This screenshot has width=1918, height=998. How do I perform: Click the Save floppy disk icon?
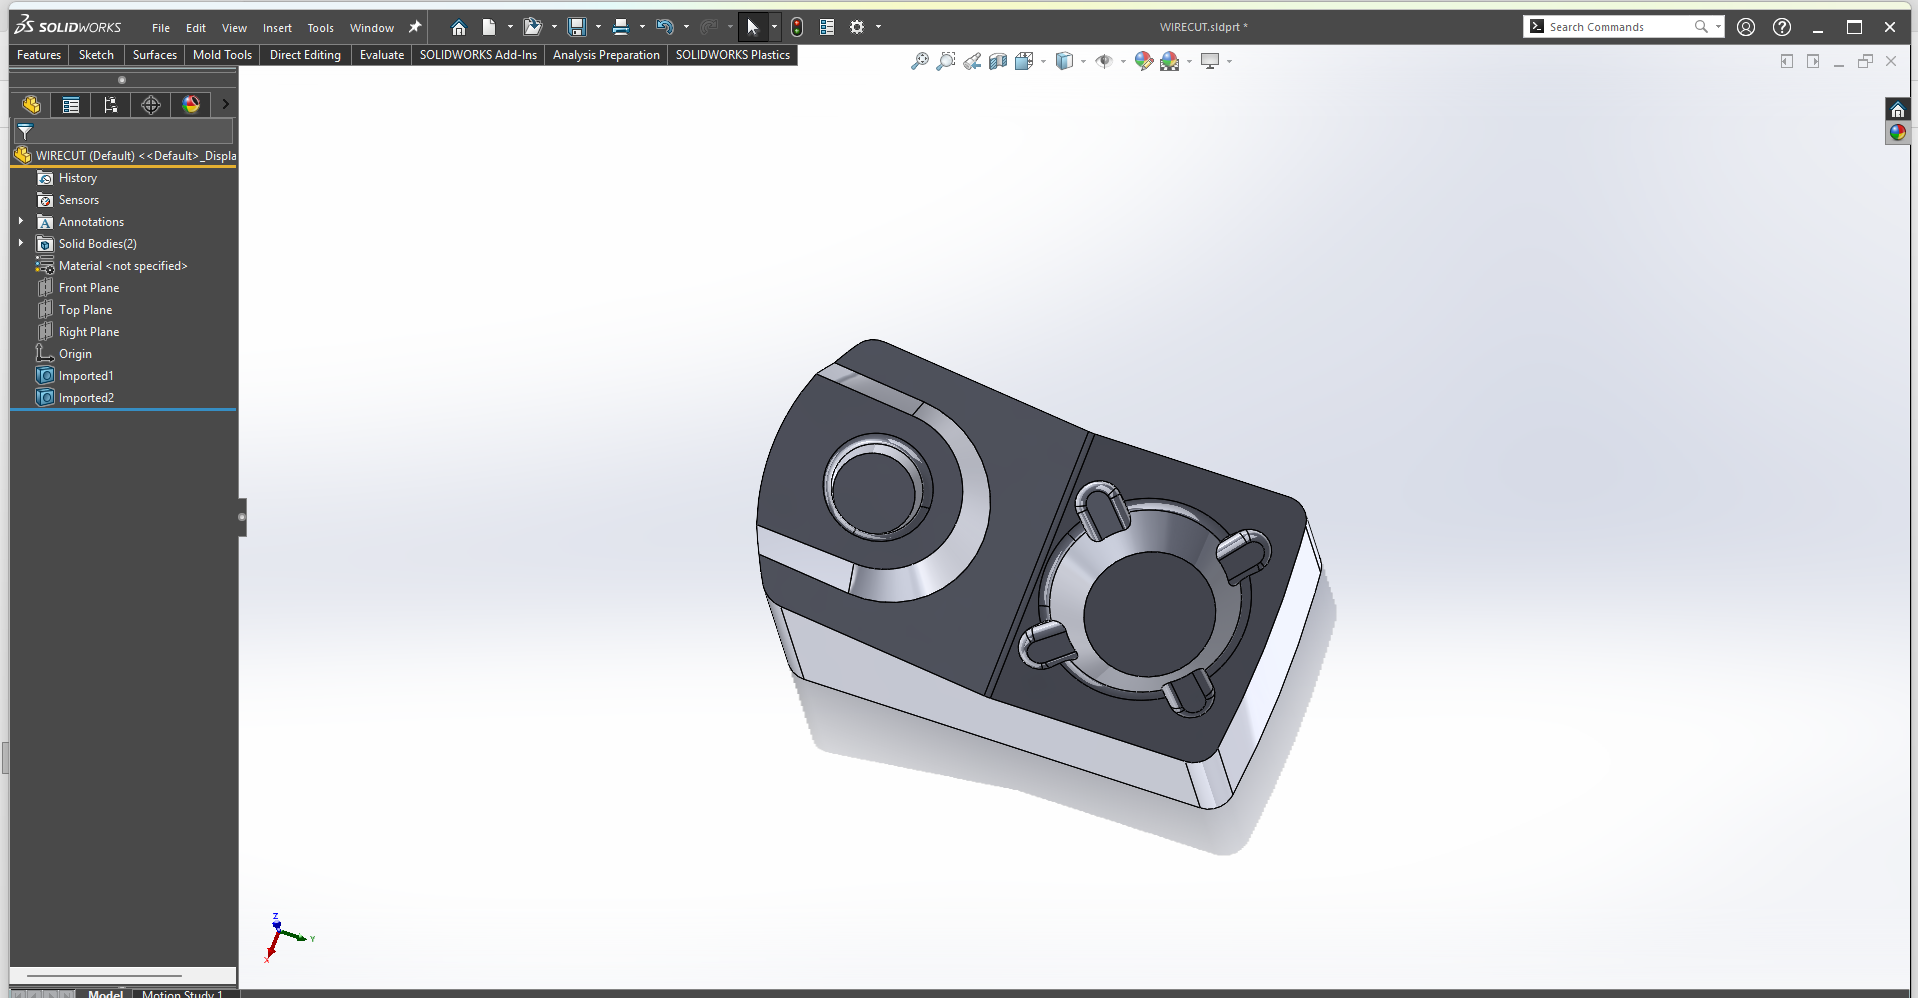coord(577,27)
